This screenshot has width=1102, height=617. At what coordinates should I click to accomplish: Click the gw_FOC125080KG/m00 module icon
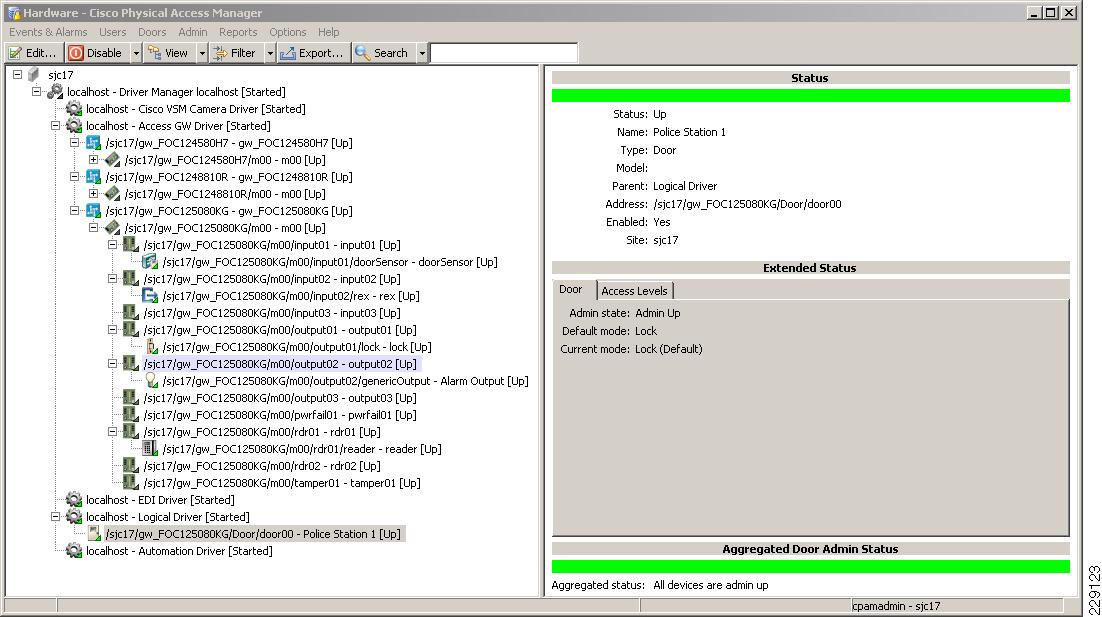click(x=112, y=228)
